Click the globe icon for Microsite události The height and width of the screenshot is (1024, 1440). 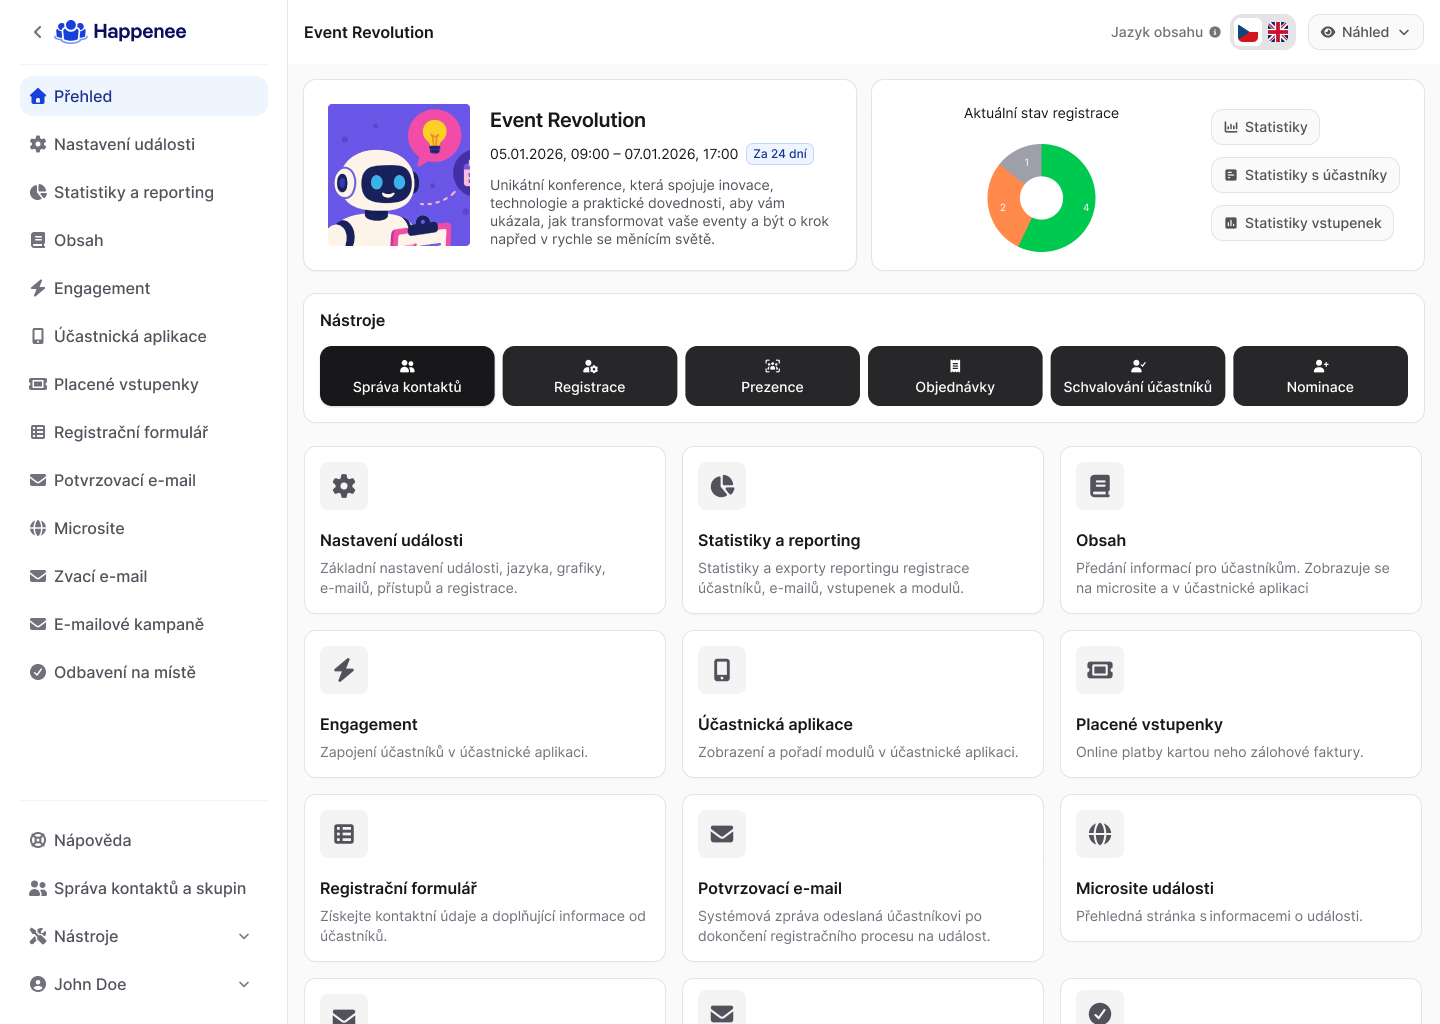pyautogui.click(x=1100, y=834)
